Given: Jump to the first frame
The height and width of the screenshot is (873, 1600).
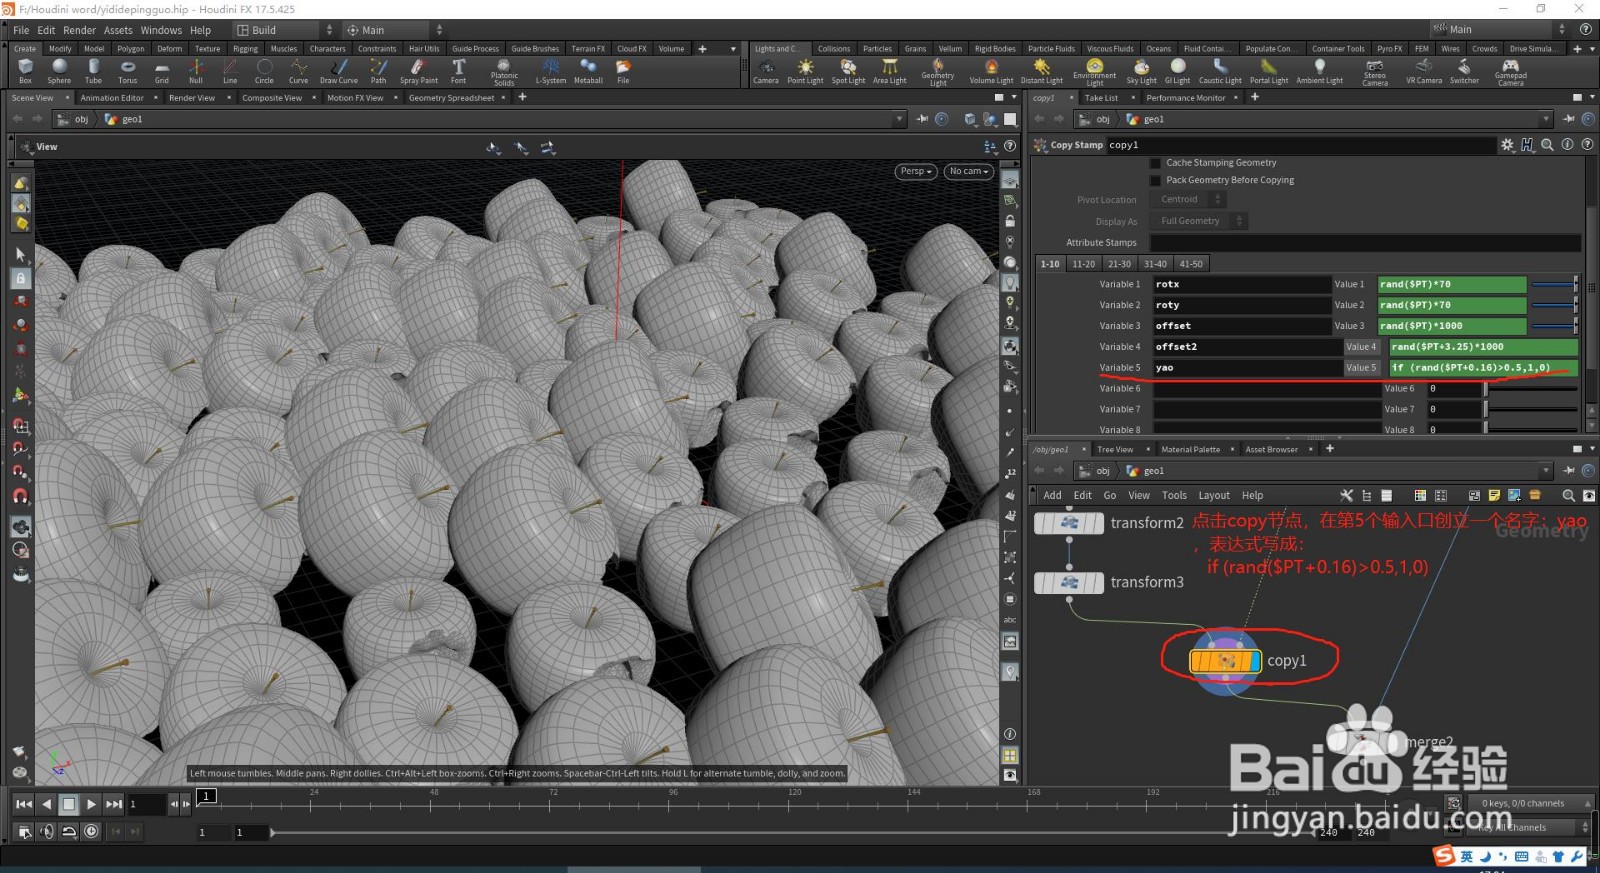Looking at the screenshot, I should point(24,804).
